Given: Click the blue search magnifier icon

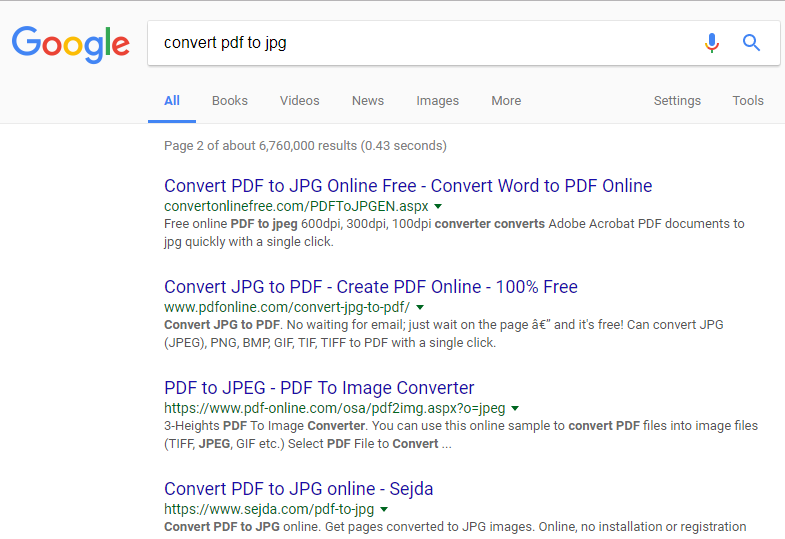Looking at the screenshot, I should pos(751,43).
